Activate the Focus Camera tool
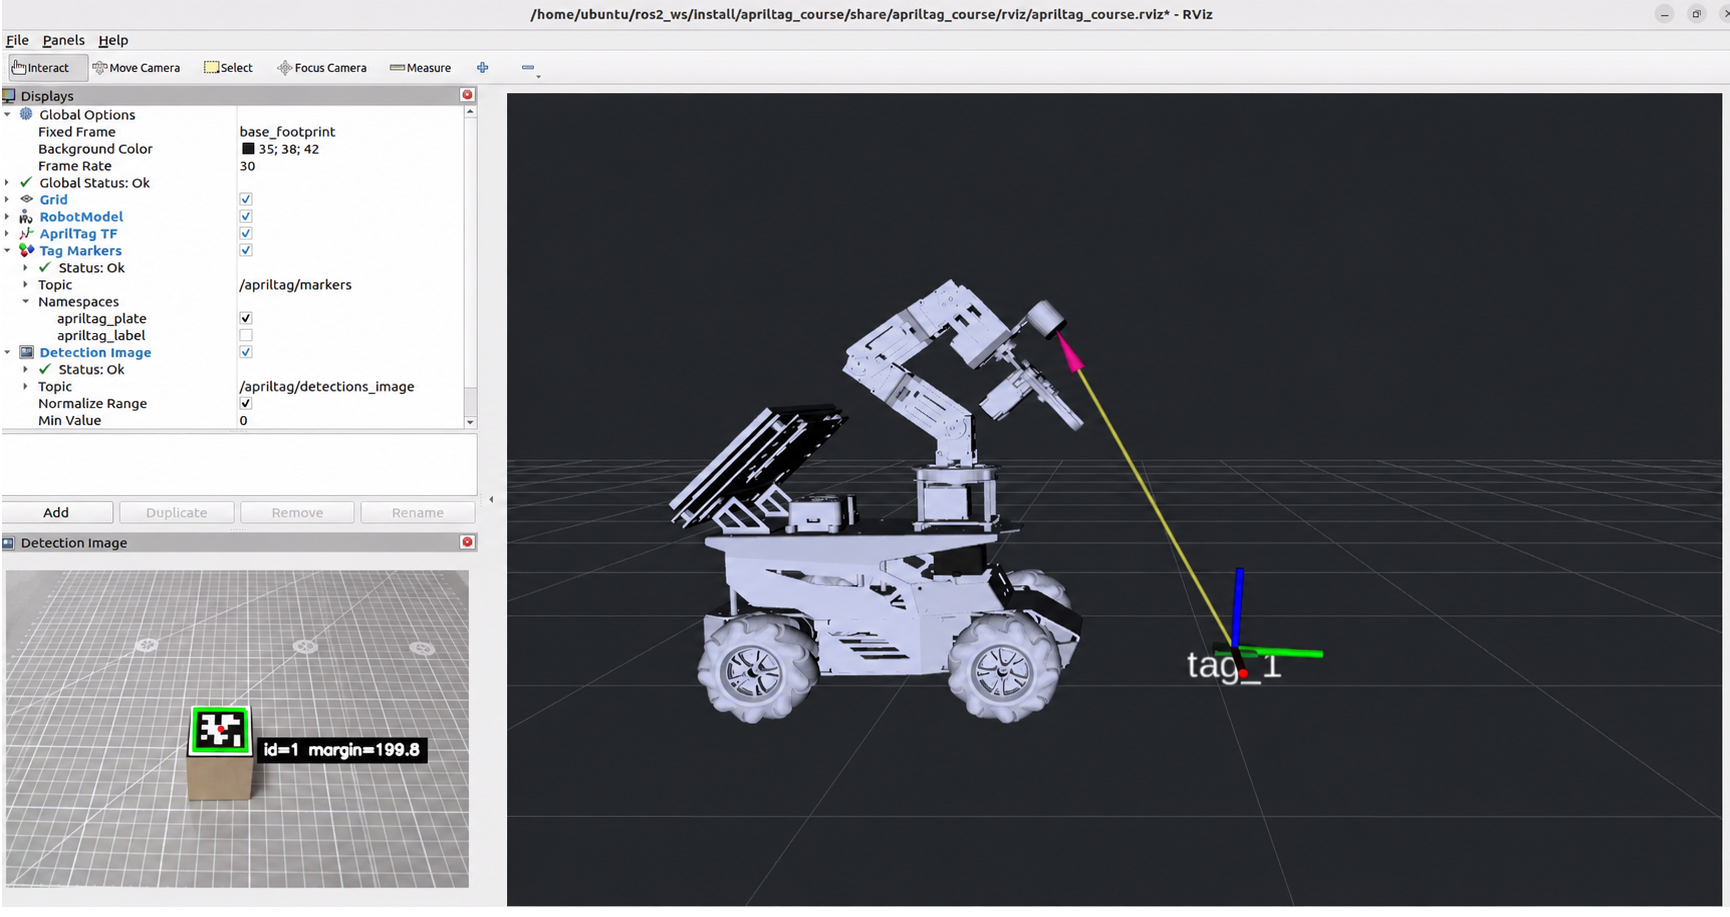Viewport: 1730px width, 917px height. pos(322,68)
